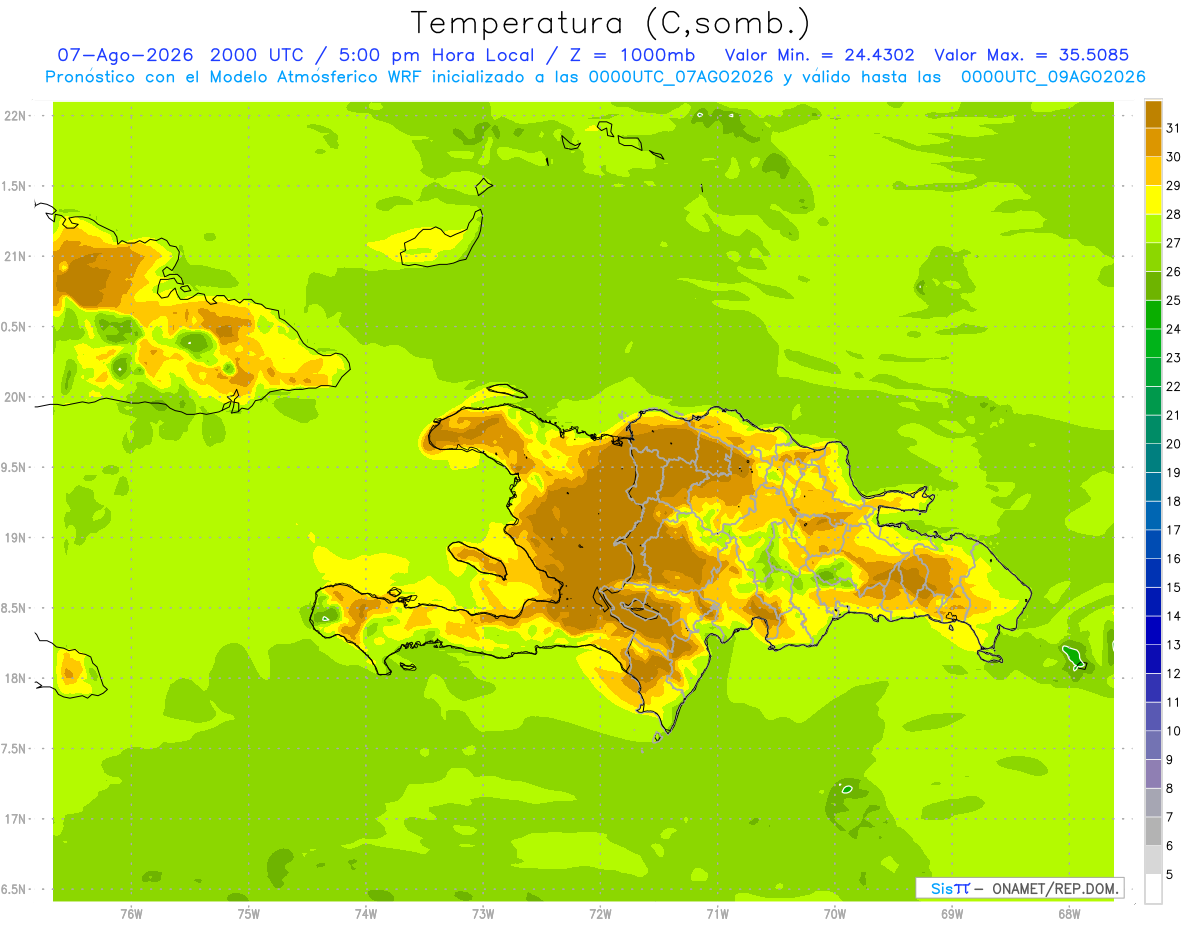Click the "10" legend value

pos(1174,731)
